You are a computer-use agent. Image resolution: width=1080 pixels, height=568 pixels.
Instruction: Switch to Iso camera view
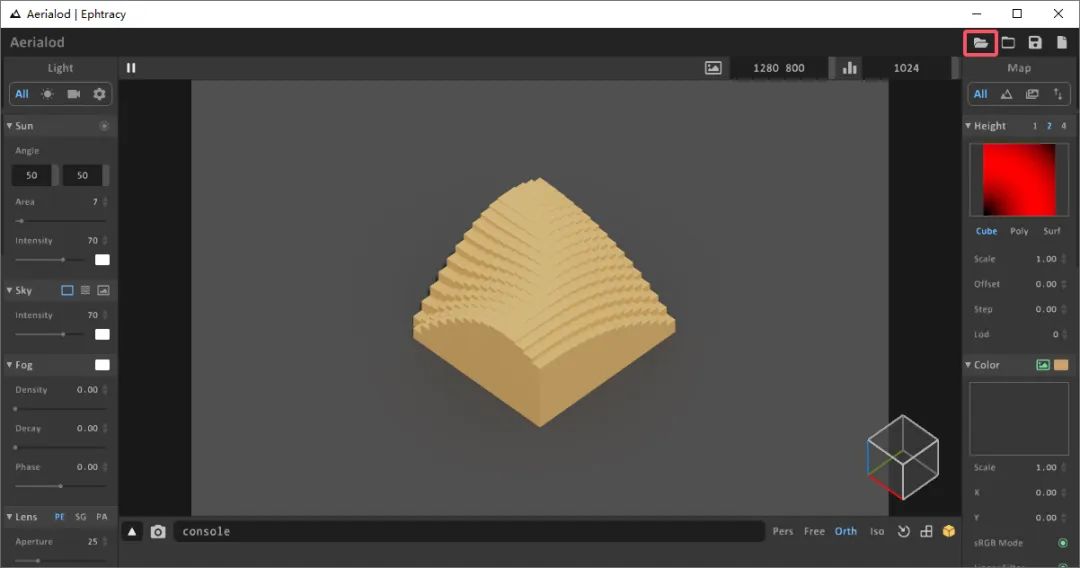(x=877, y=532)
